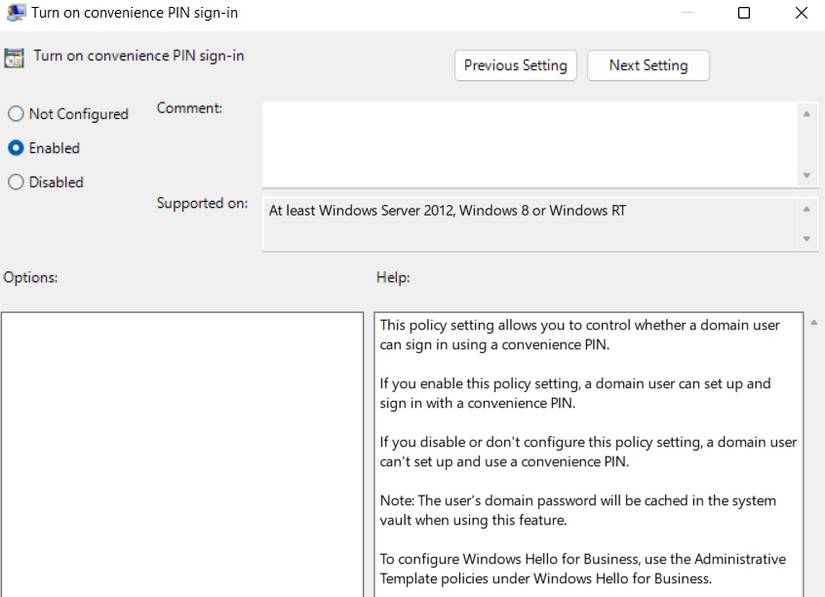Click the Supported on scroll-up arrow

[806, 208]
